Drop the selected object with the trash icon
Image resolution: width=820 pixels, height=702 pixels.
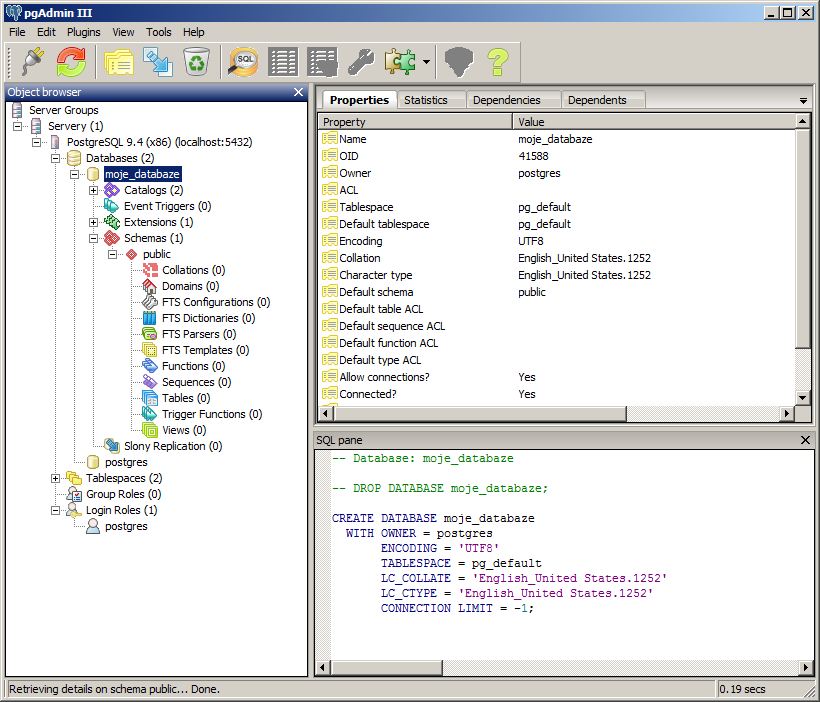click(196, 62)
